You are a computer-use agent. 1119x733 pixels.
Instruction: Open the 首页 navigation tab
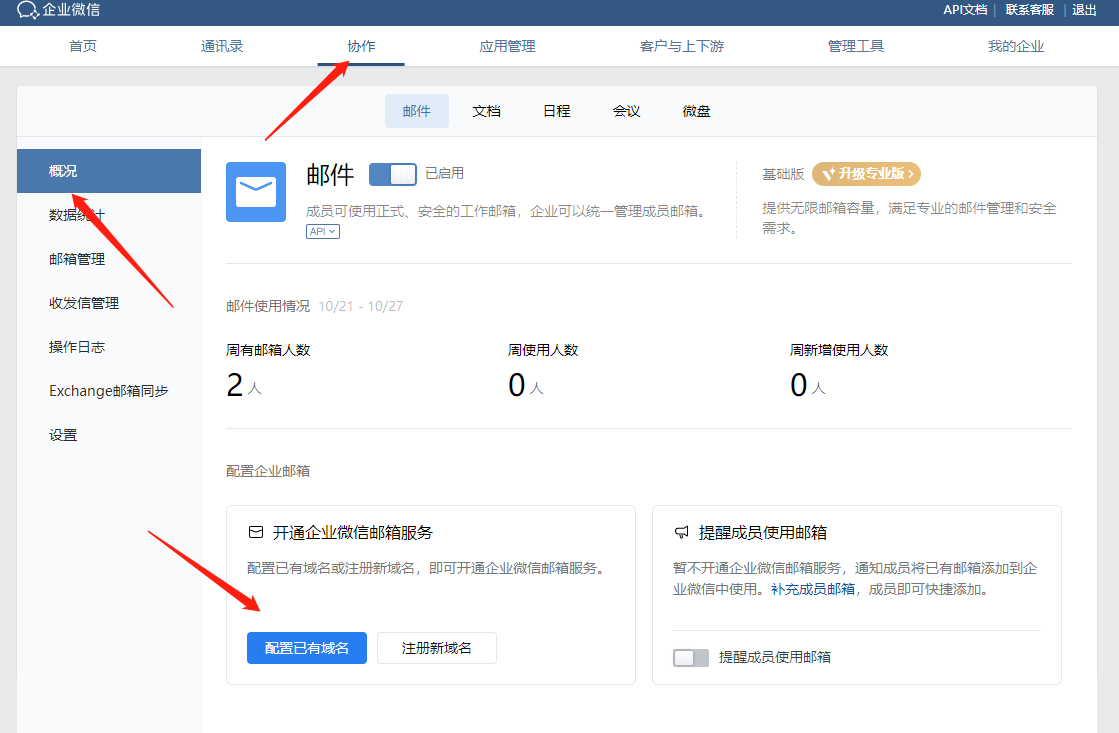(x=83, y=46)
